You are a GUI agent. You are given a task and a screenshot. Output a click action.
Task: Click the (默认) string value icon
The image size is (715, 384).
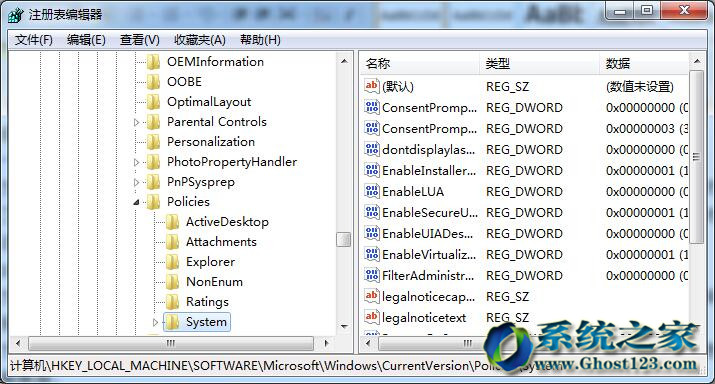[x=372, y=86]
